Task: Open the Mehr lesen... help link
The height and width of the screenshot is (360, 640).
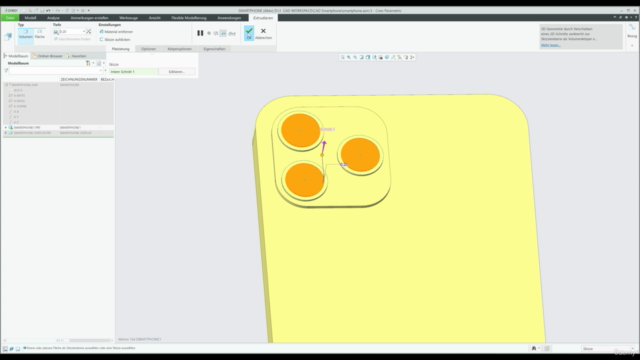Action: 551,45
